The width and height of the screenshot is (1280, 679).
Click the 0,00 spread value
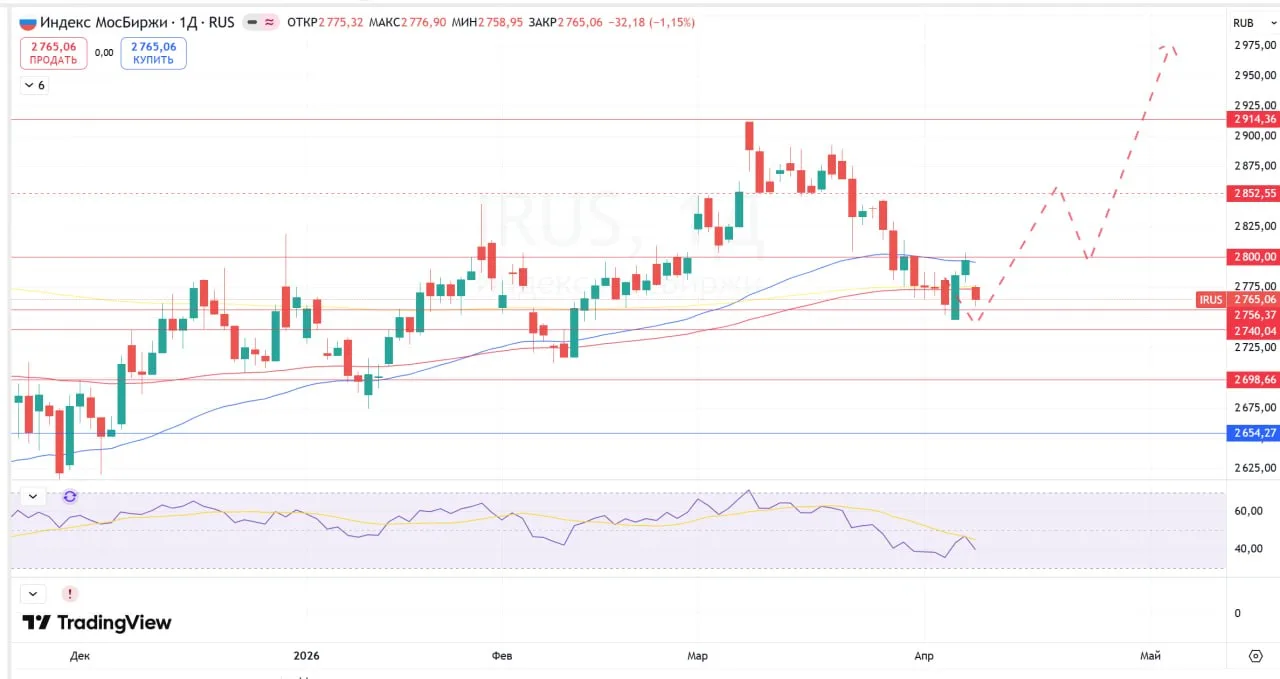[x=104, y=53]
